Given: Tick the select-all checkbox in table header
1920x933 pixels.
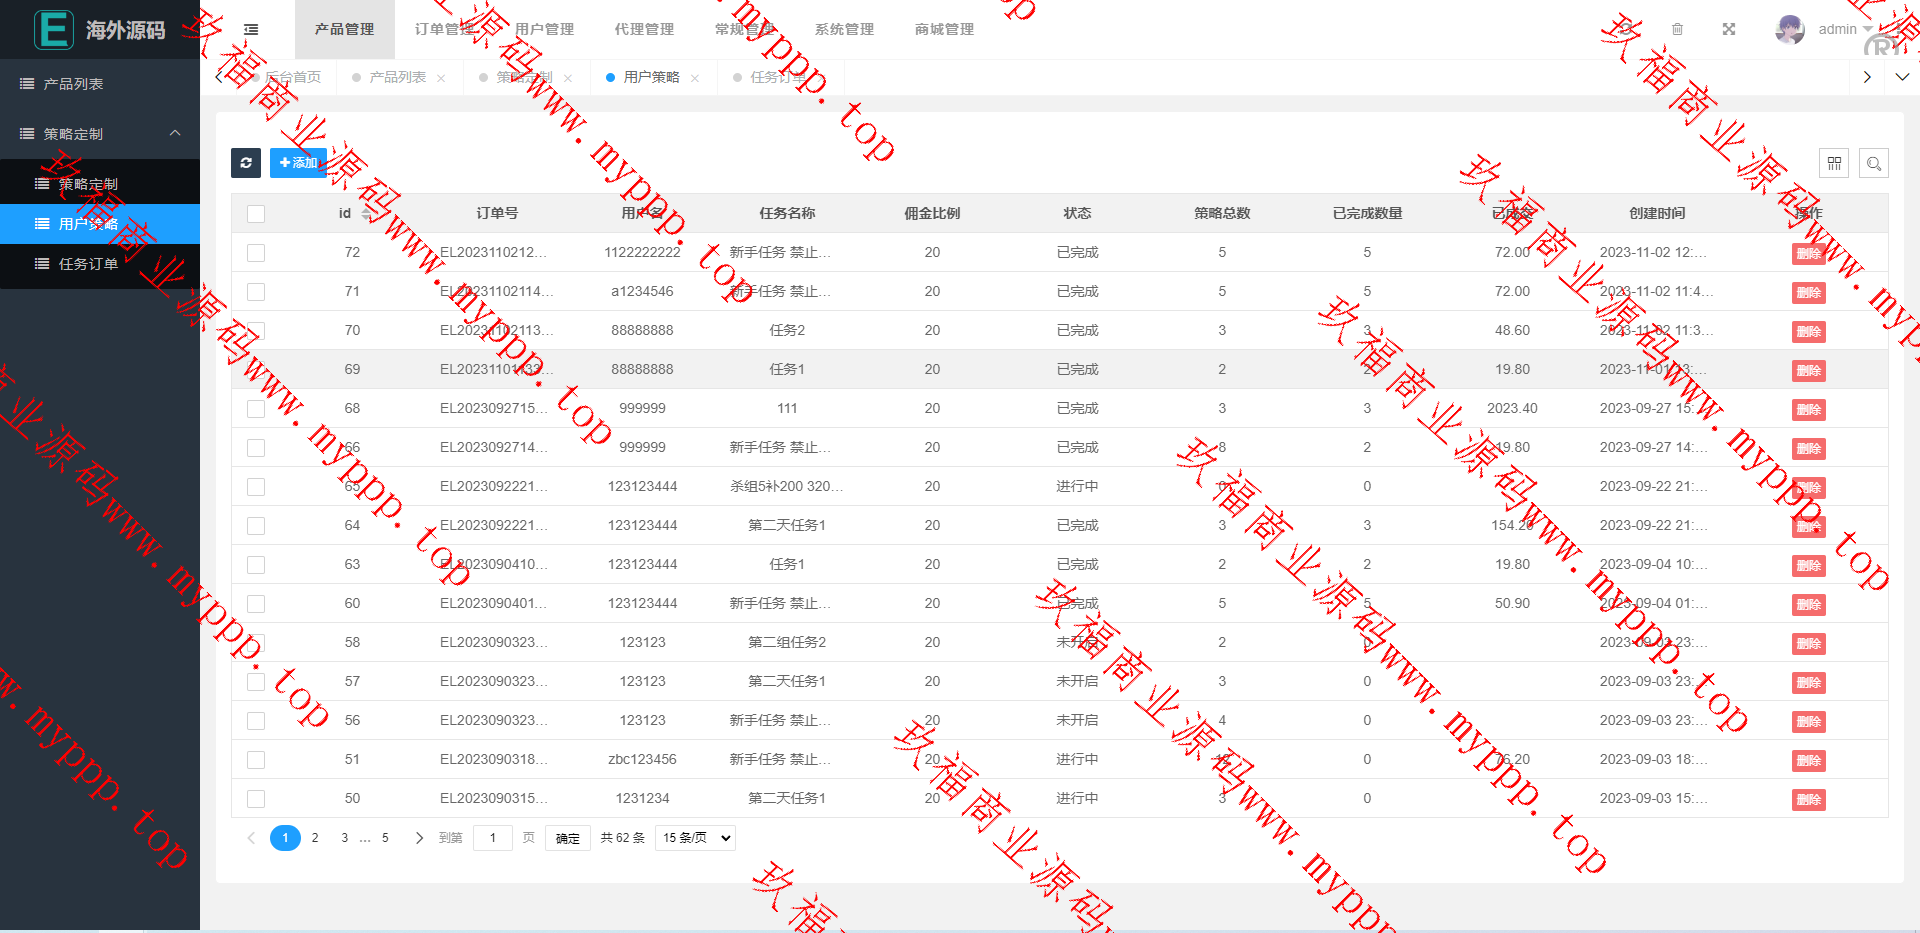Looking at the screenshot, I should tap(256, 214).
